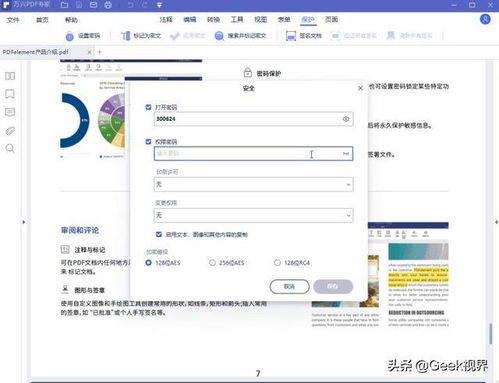499x383 pixels.
Task: Expand the right panel with arrow handle
Action: [496, 222]
